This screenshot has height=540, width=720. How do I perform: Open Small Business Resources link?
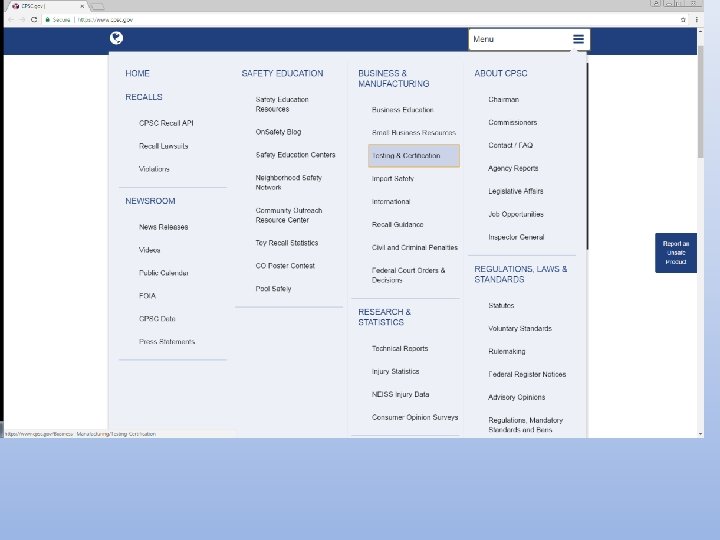tap(414, 133)
